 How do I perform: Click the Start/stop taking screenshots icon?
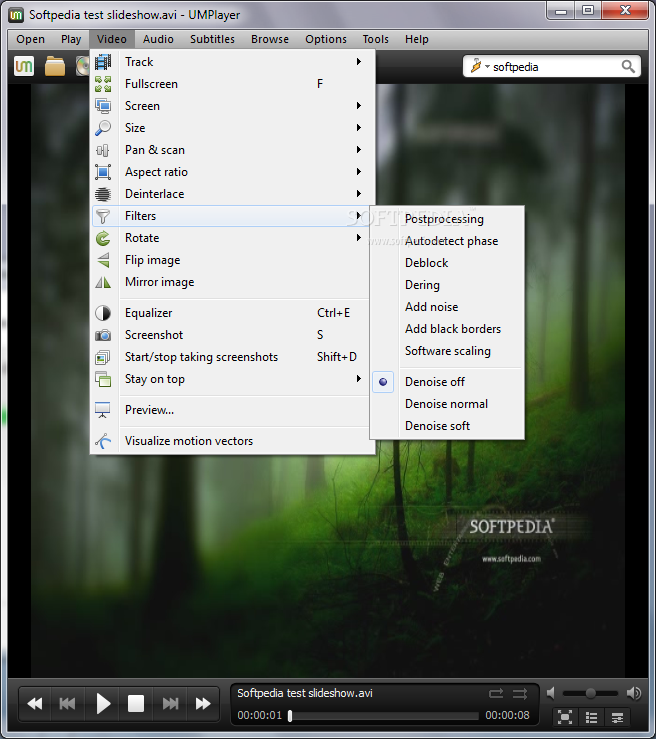(103, 357)
